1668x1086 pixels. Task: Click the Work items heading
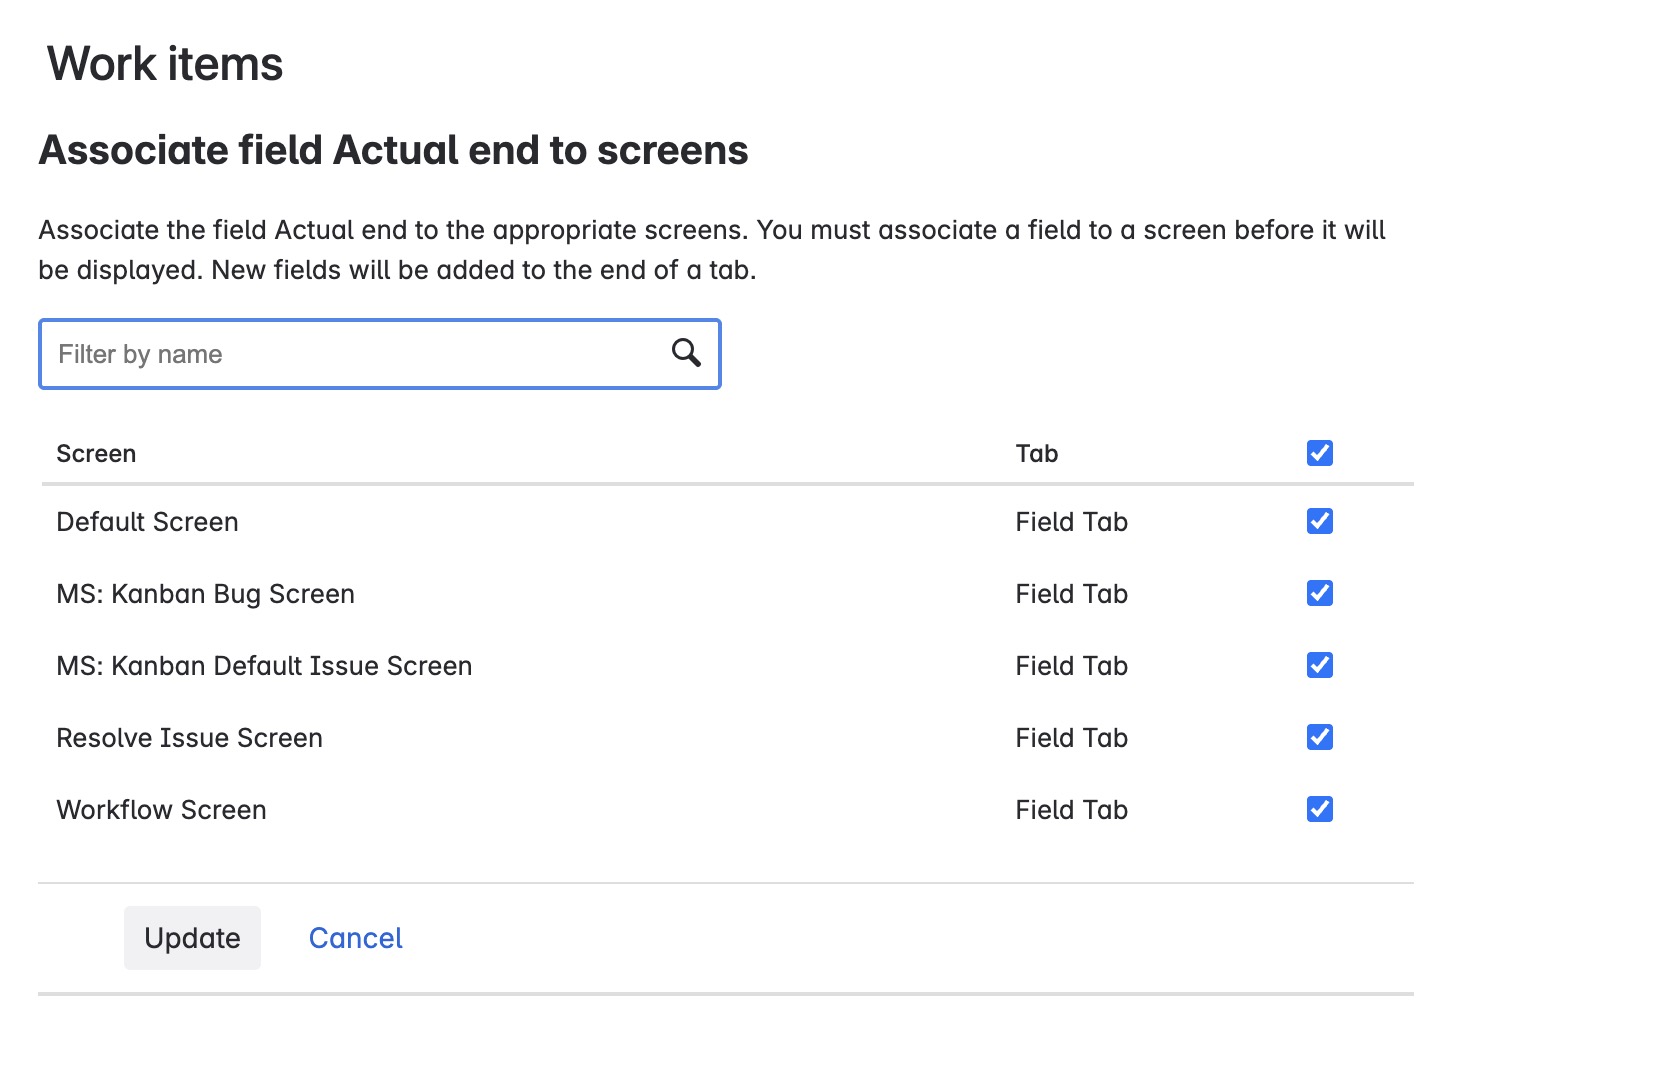click(x=165, y=64)
